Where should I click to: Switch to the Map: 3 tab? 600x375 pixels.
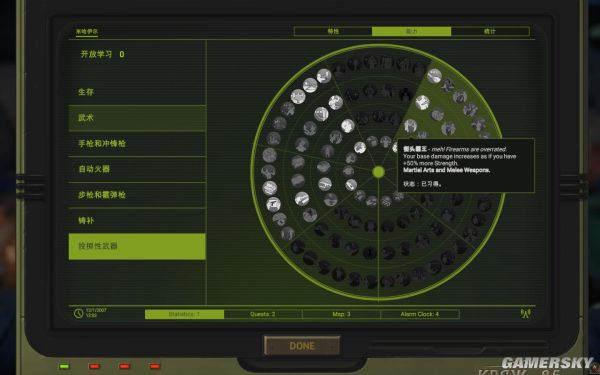pyautogui.click(x=341, y=314)
